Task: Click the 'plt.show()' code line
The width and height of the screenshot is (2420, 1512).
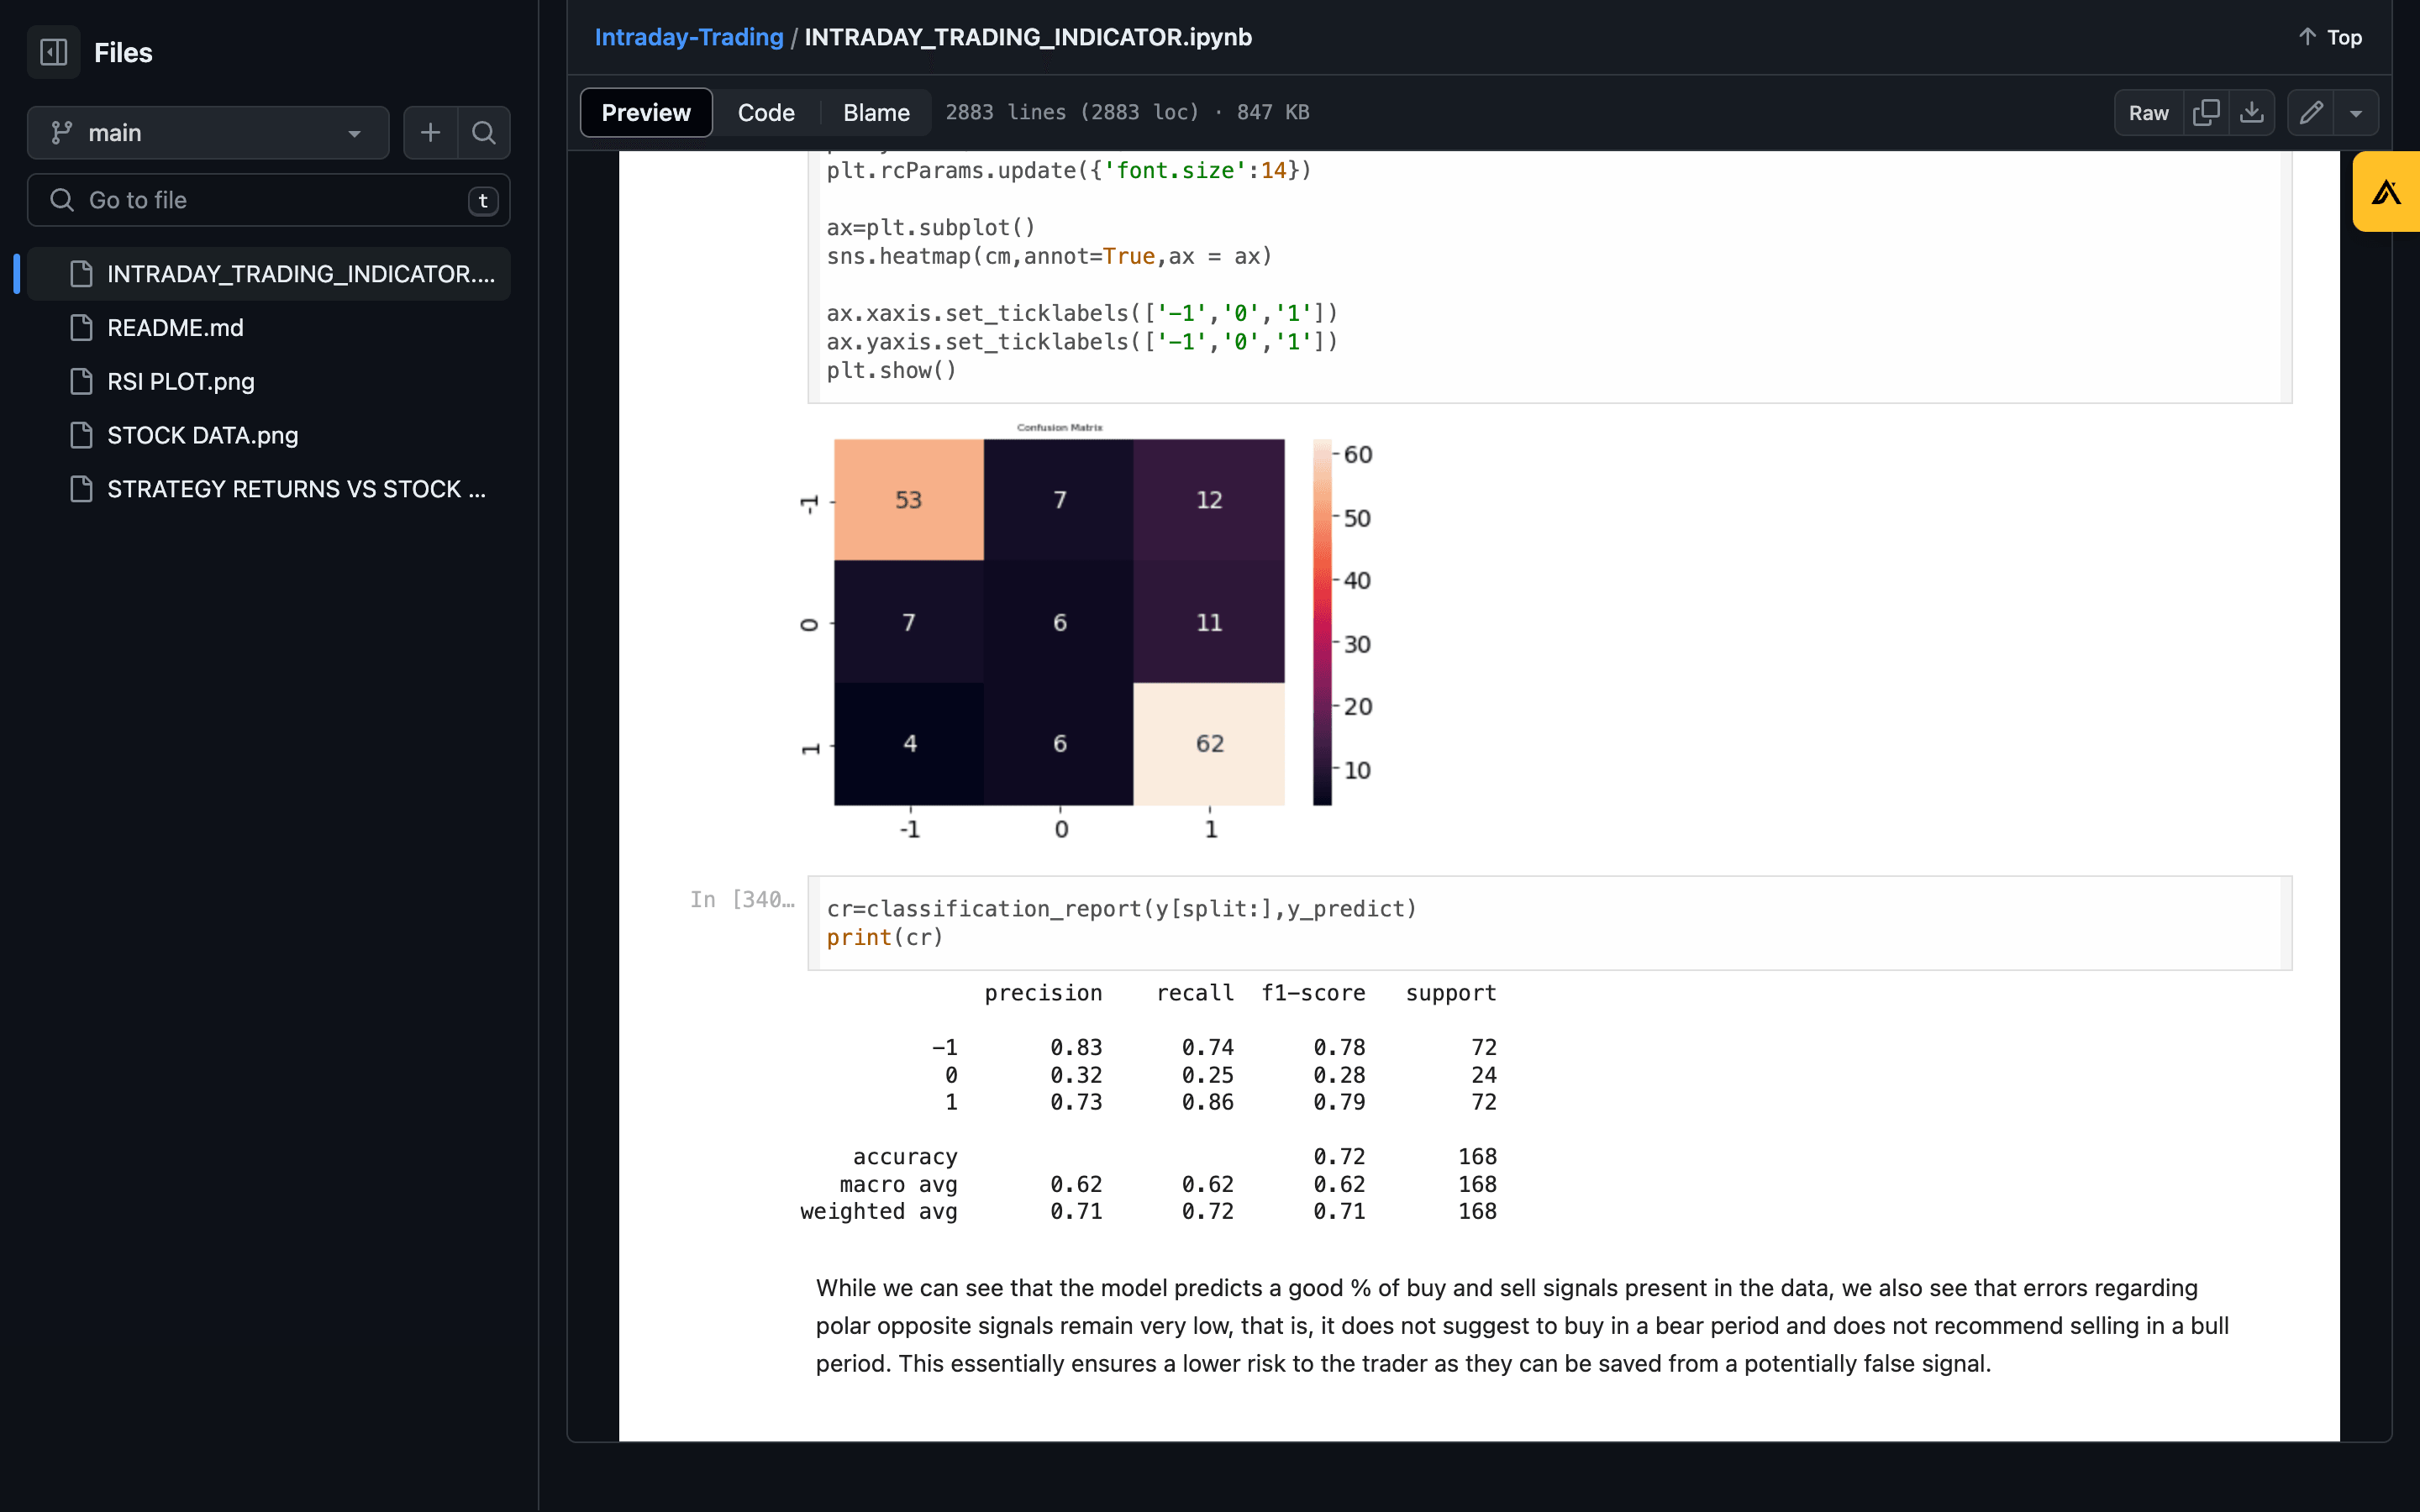Action: pyautogui.click(x=891, y=370)
